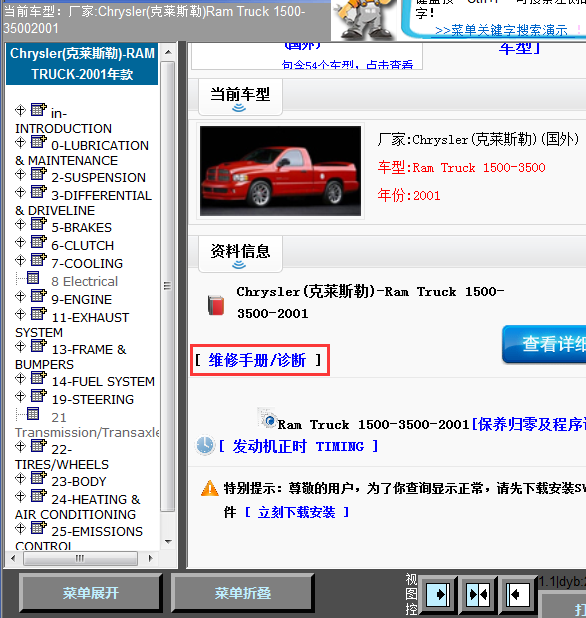Expand the in-INTRODUCTION tree node
This screenshot has width=586, height=618.
pos(20,110)
